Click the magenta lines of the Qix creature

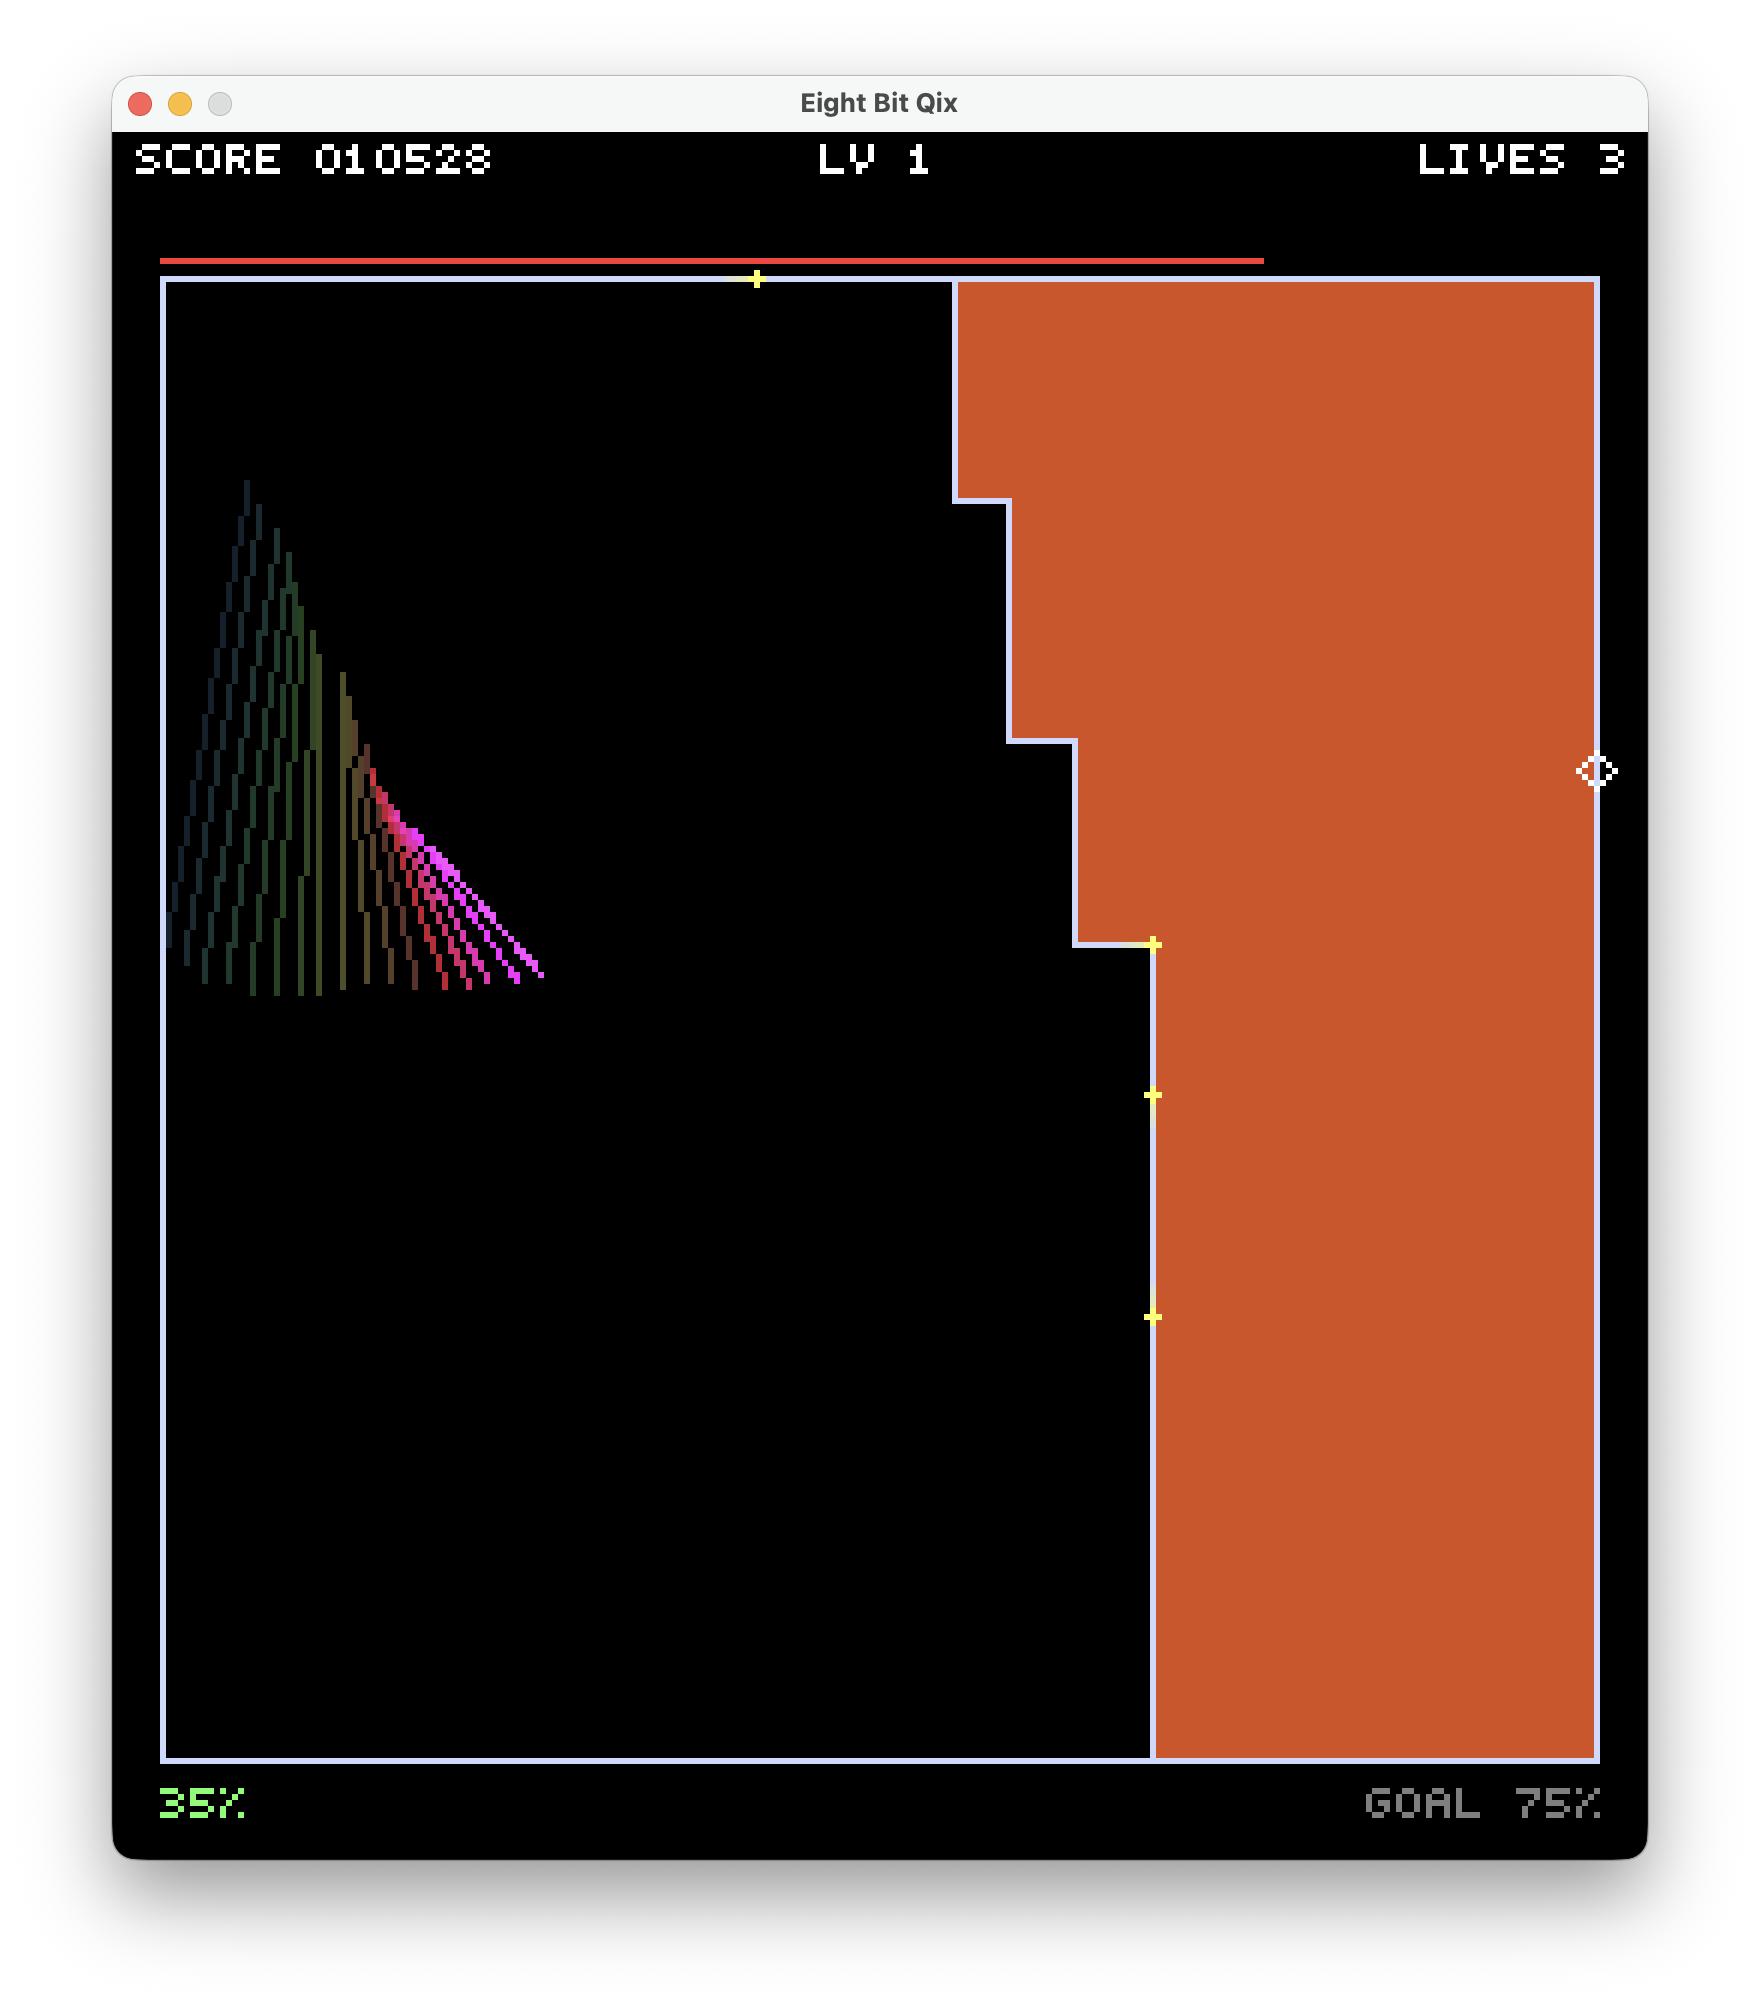point(470,905)
